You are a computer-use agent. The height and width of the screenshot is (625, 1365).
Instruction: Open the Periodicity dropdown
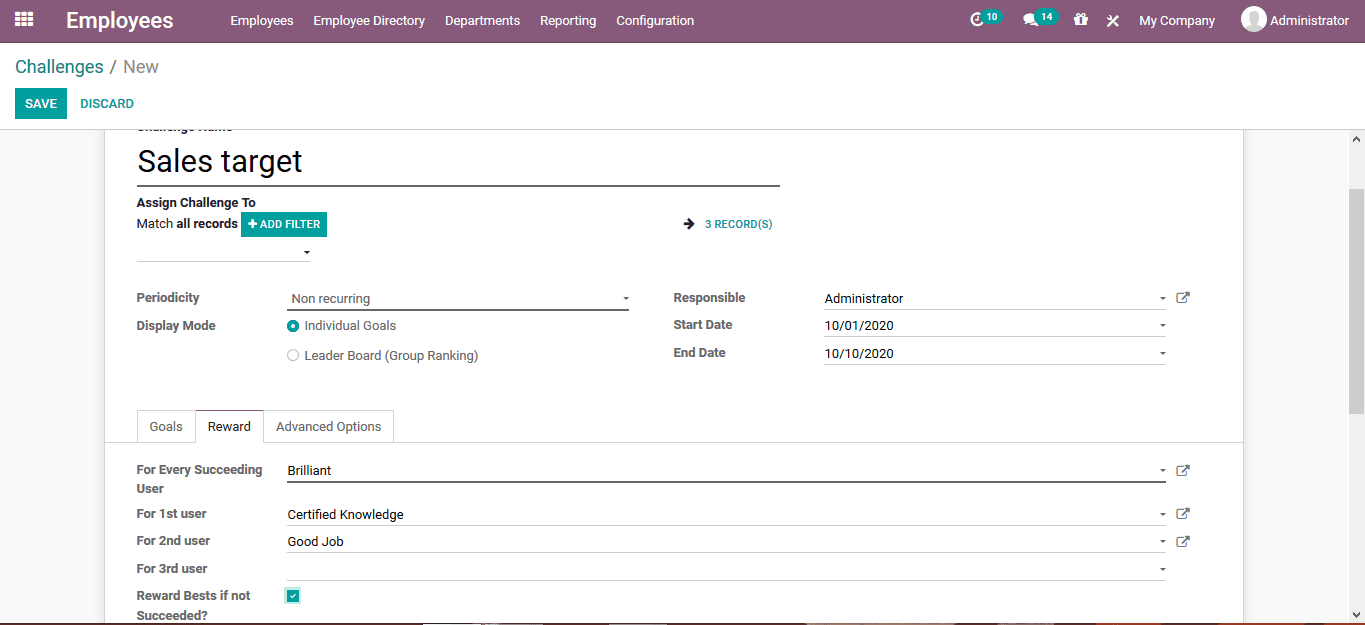tap(625, 298)
